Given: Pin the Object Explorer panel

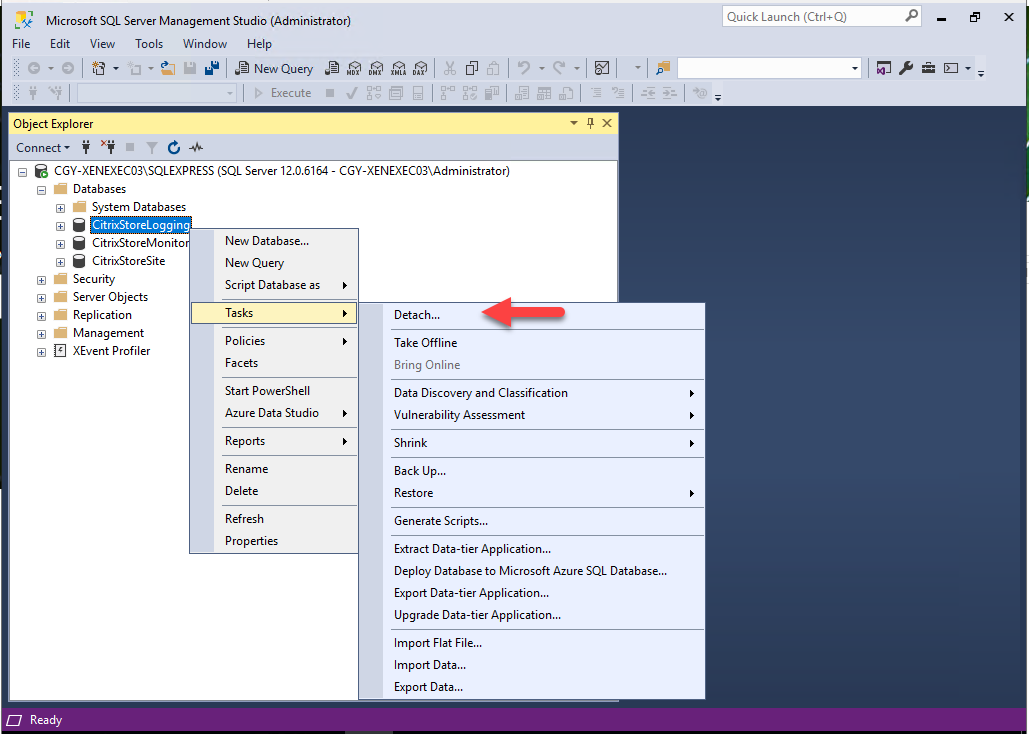Looking at the screenshot, I should 590,123.
